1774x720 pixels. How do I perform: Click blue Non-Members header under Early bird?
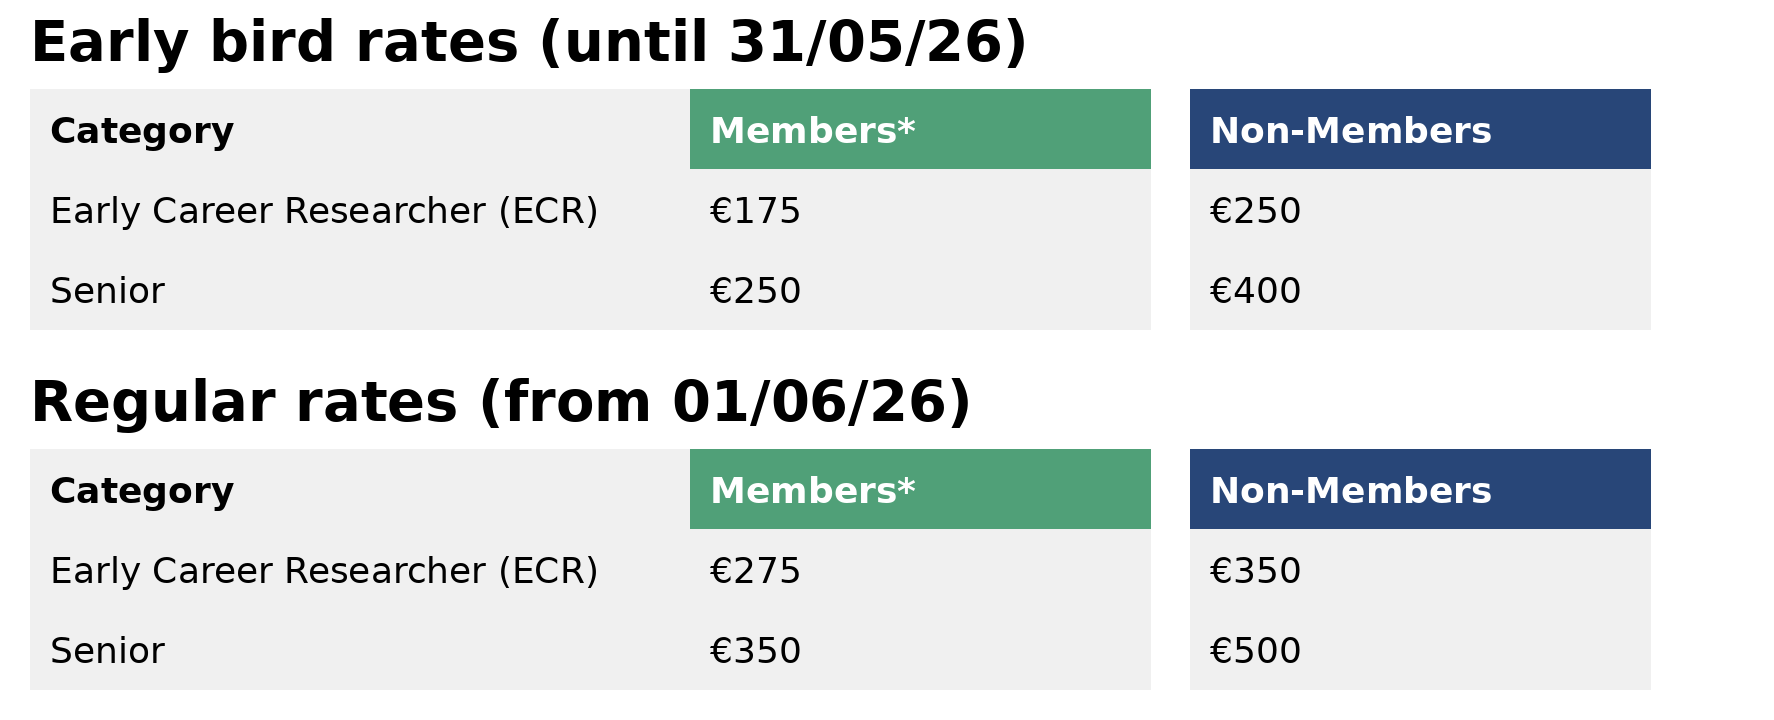click(x=1350, y=130)
